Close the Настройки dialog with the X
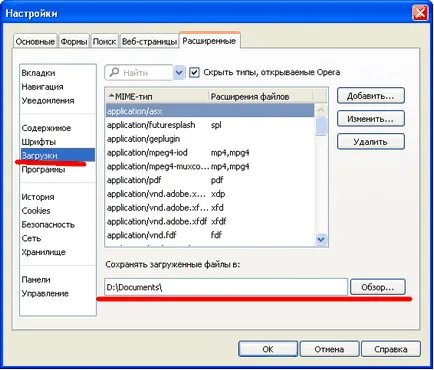This screenshot has width=434, height=370. click(x=420, y=13)
